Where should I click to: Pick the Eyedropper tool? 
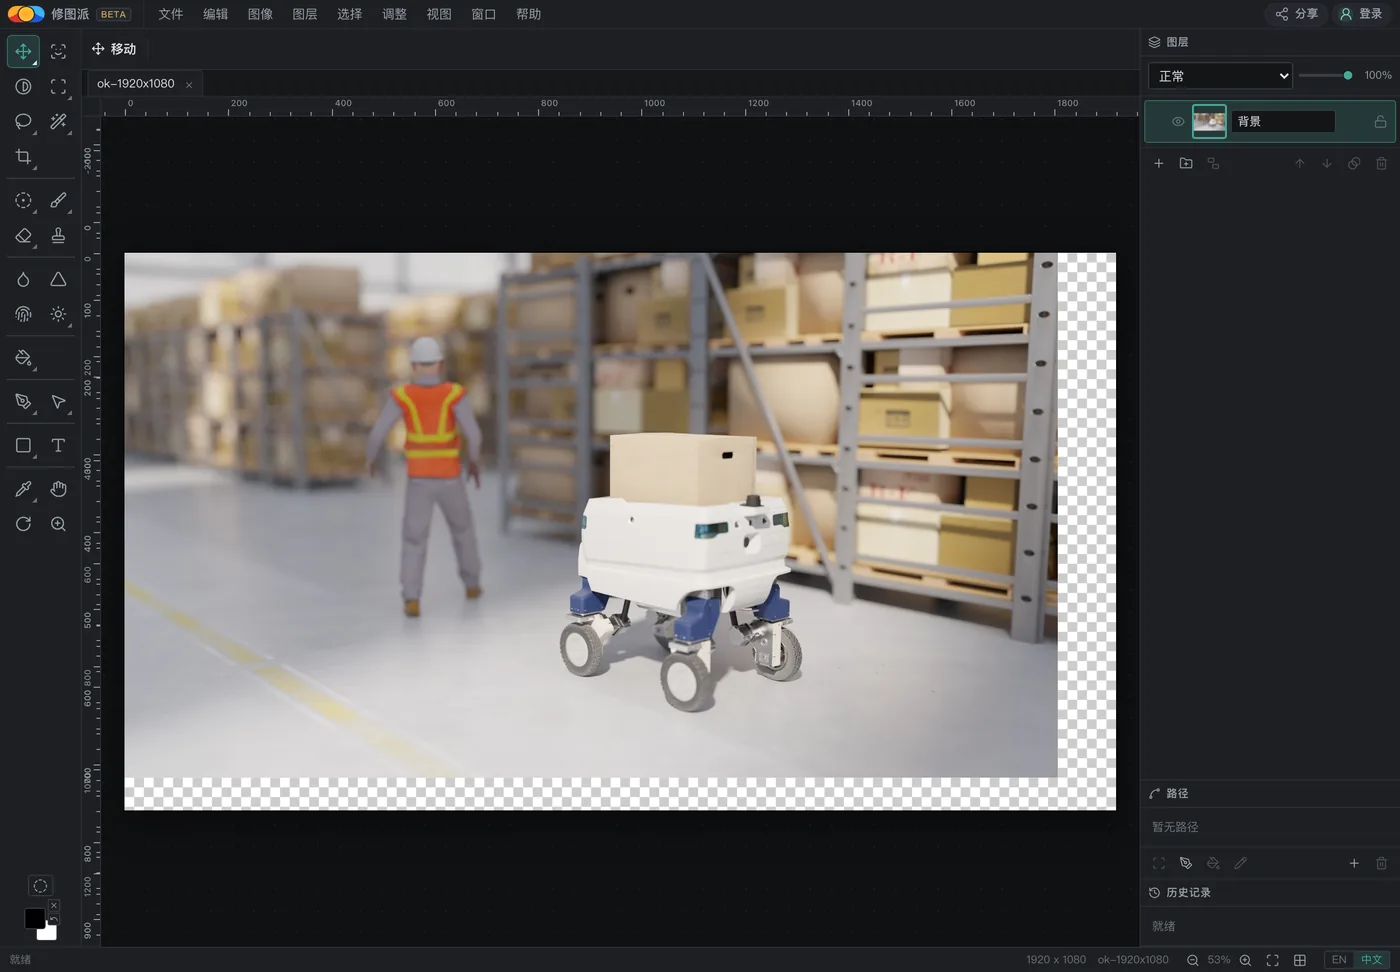pyautogui.click(x=23, y=489)
